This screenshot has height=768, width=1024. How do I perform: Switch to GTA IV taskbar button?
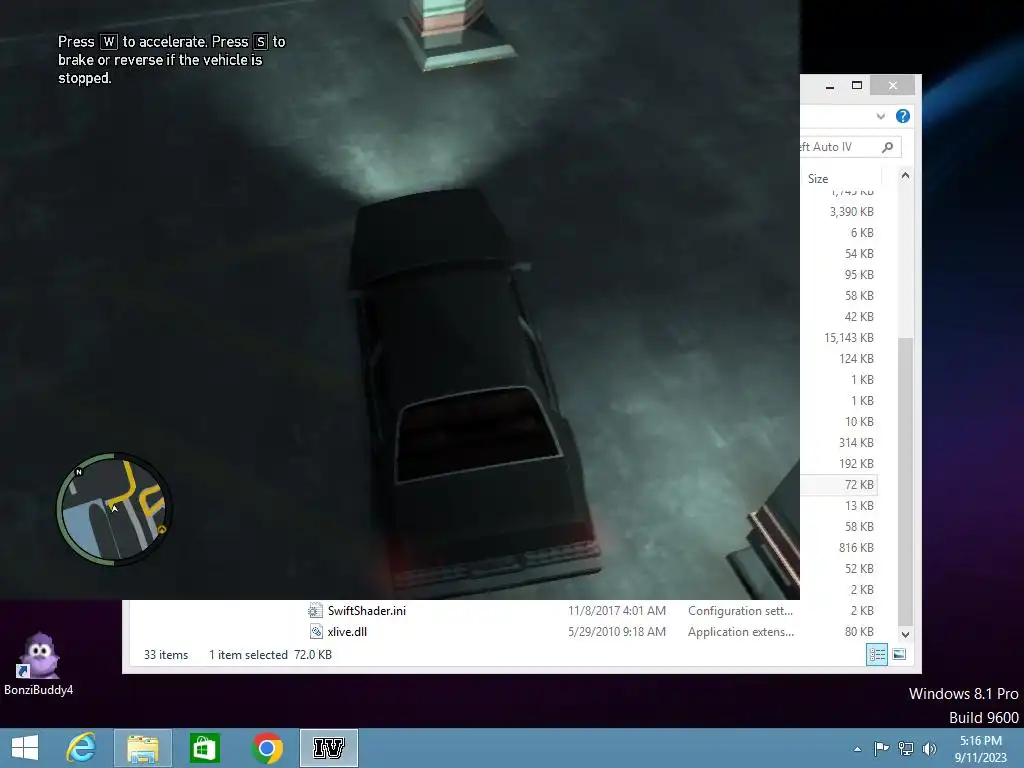tap(328, 748)
